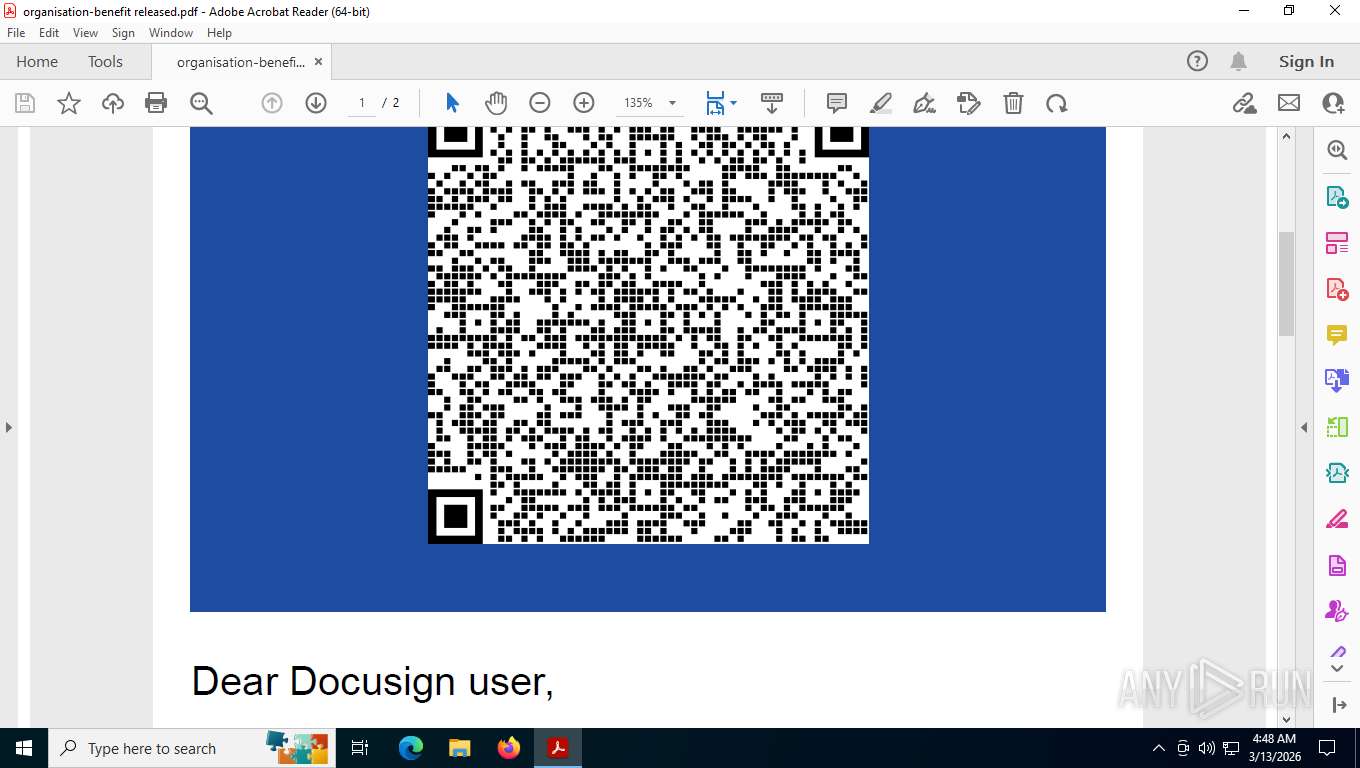Delete with the trash icon

(1013, 103)
